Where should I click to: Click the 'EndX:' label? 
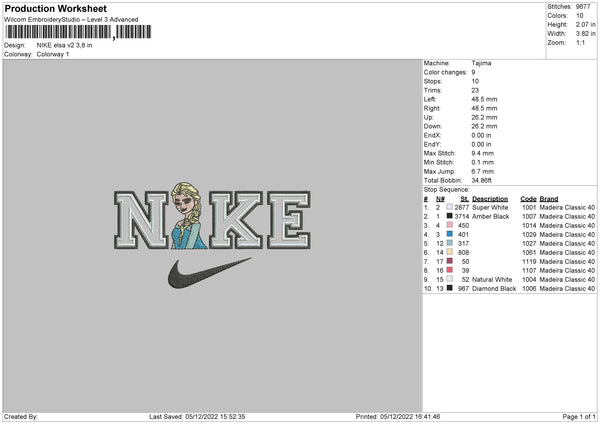[432, 135]
